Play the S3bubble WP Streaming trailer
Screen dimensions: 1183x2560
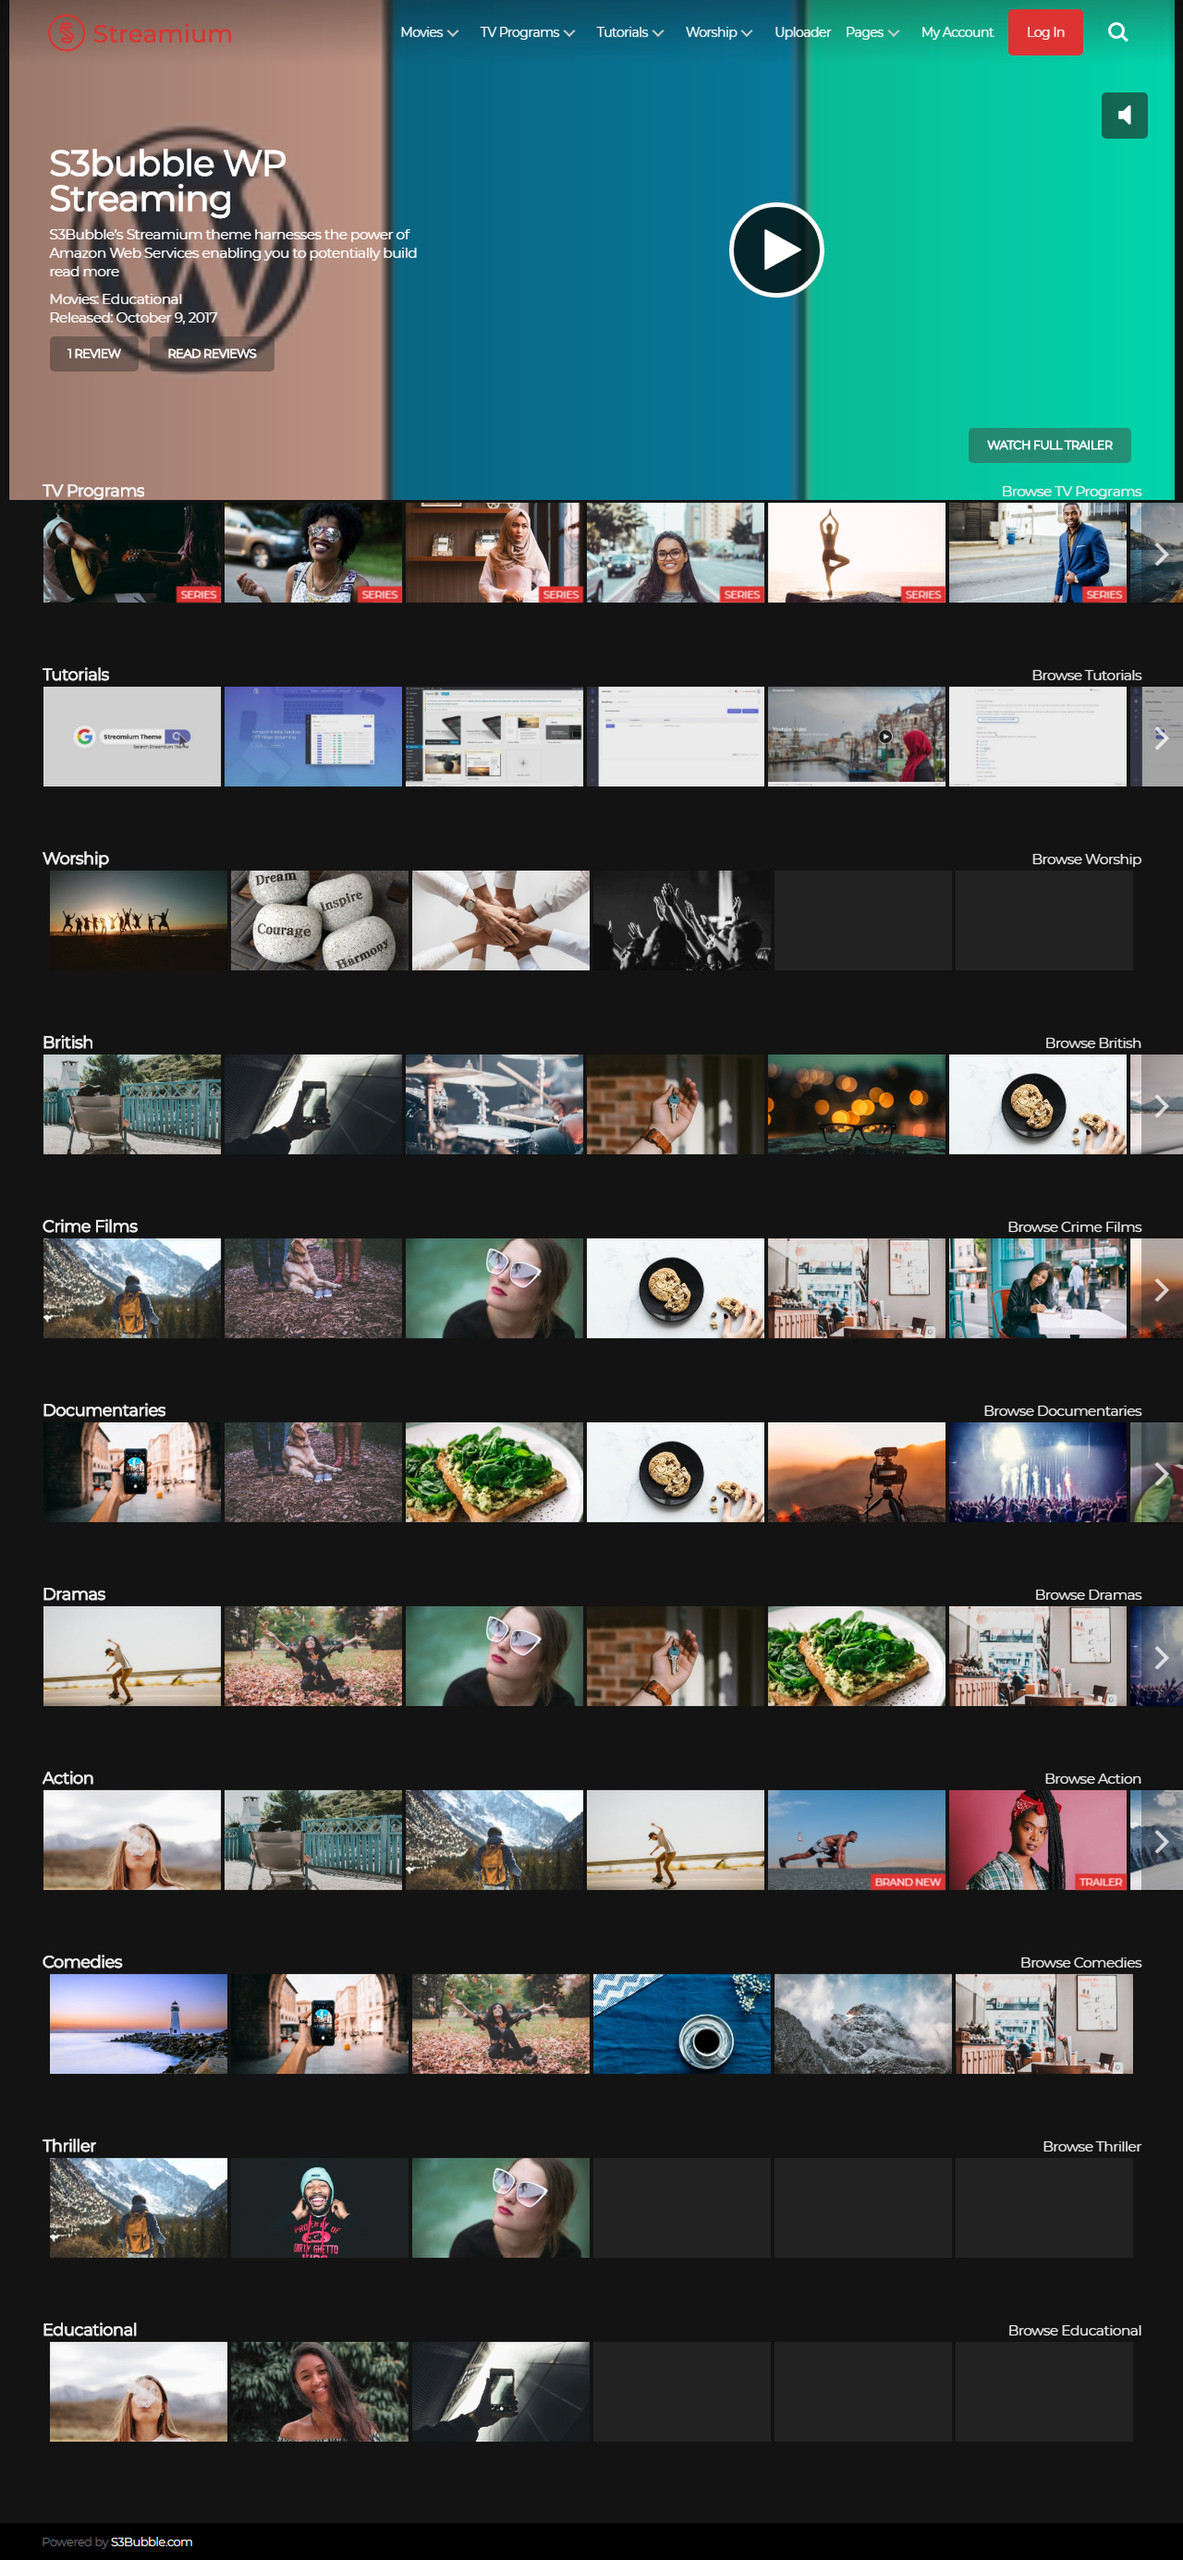coord(776,250)
